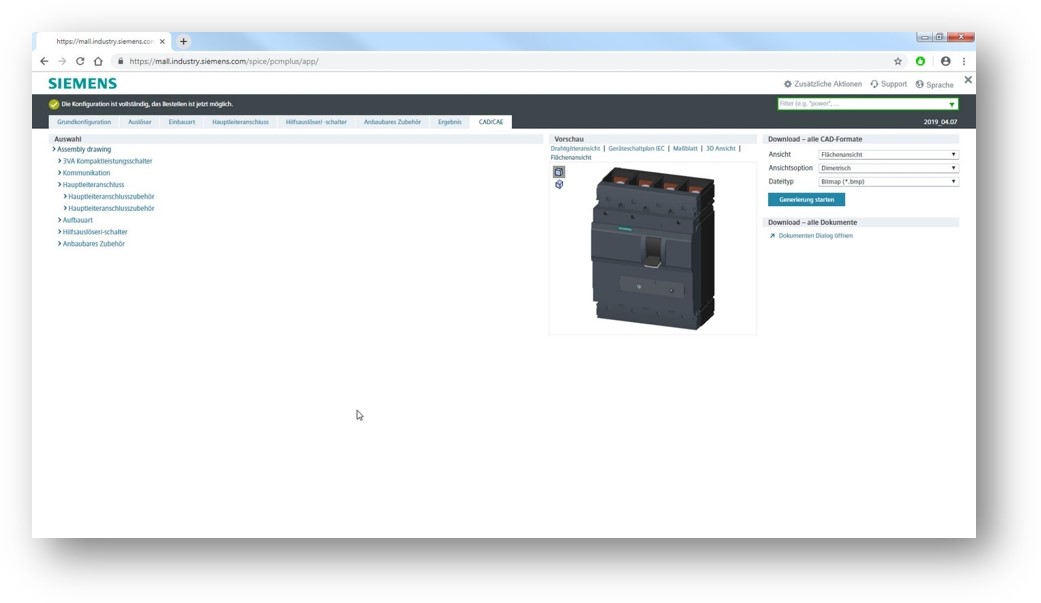Open Zusätzliche Aktionen gear menu
The height and width of the screenshot is (603, 1041).
[788, 84]
